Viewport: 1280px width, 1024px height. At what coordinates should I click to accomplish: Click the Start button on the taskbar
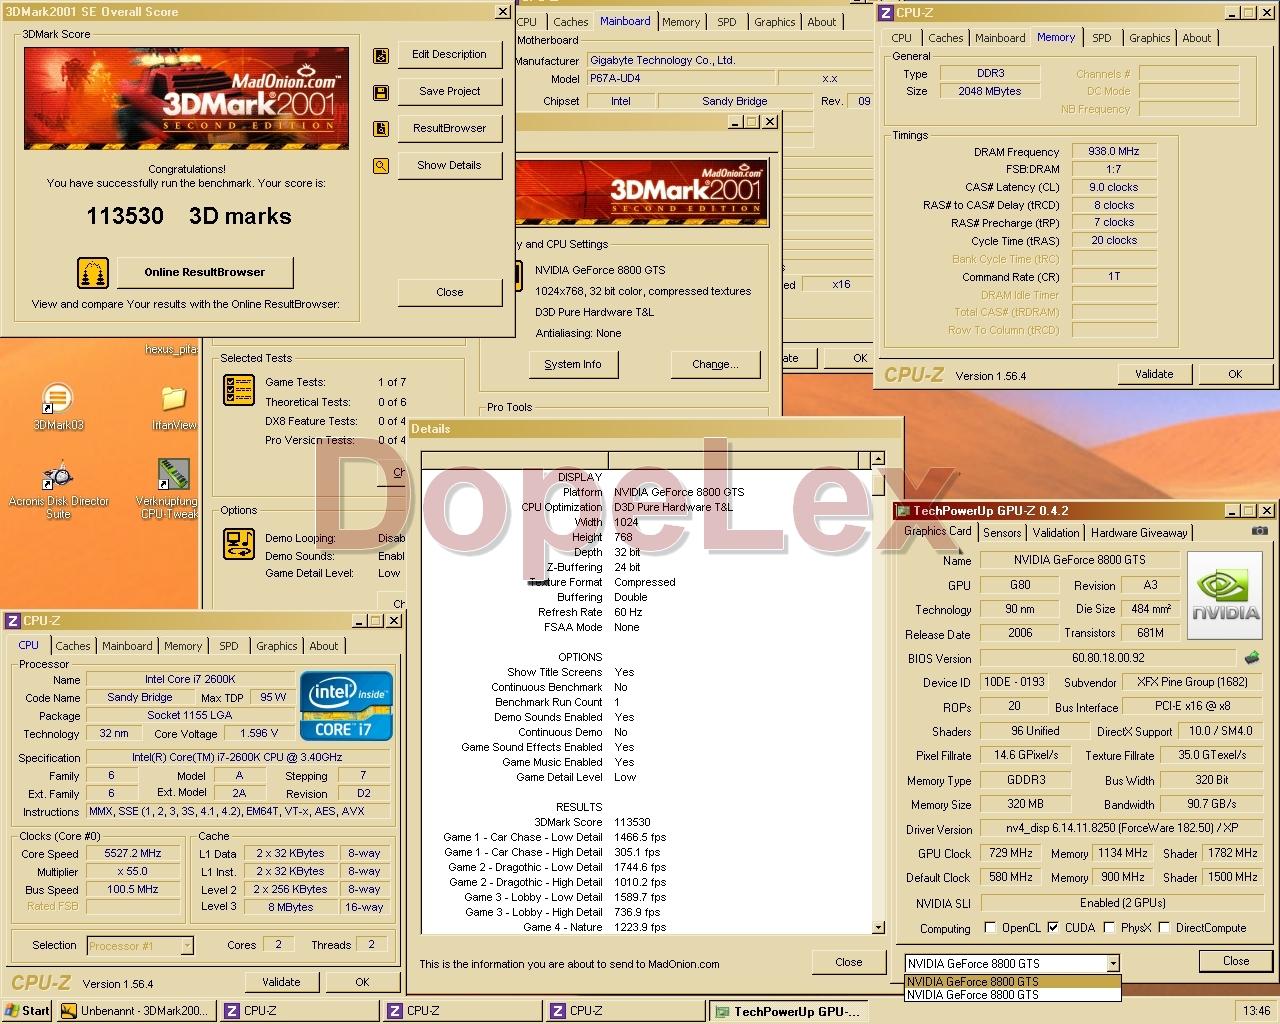point(28,1011)
